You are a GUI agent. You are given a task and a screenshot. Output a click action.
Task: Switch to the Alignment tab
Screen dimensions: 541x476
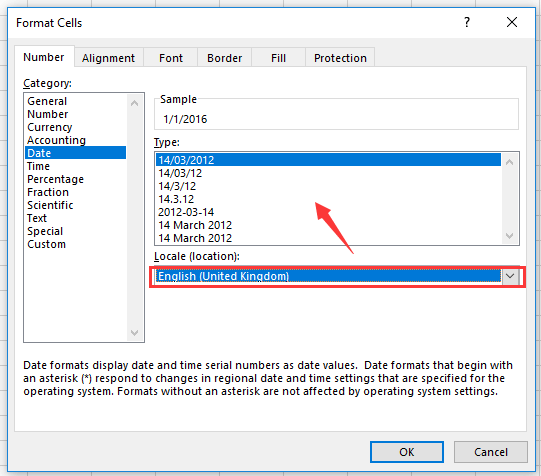pyautogui.click(x=108, y=58)
